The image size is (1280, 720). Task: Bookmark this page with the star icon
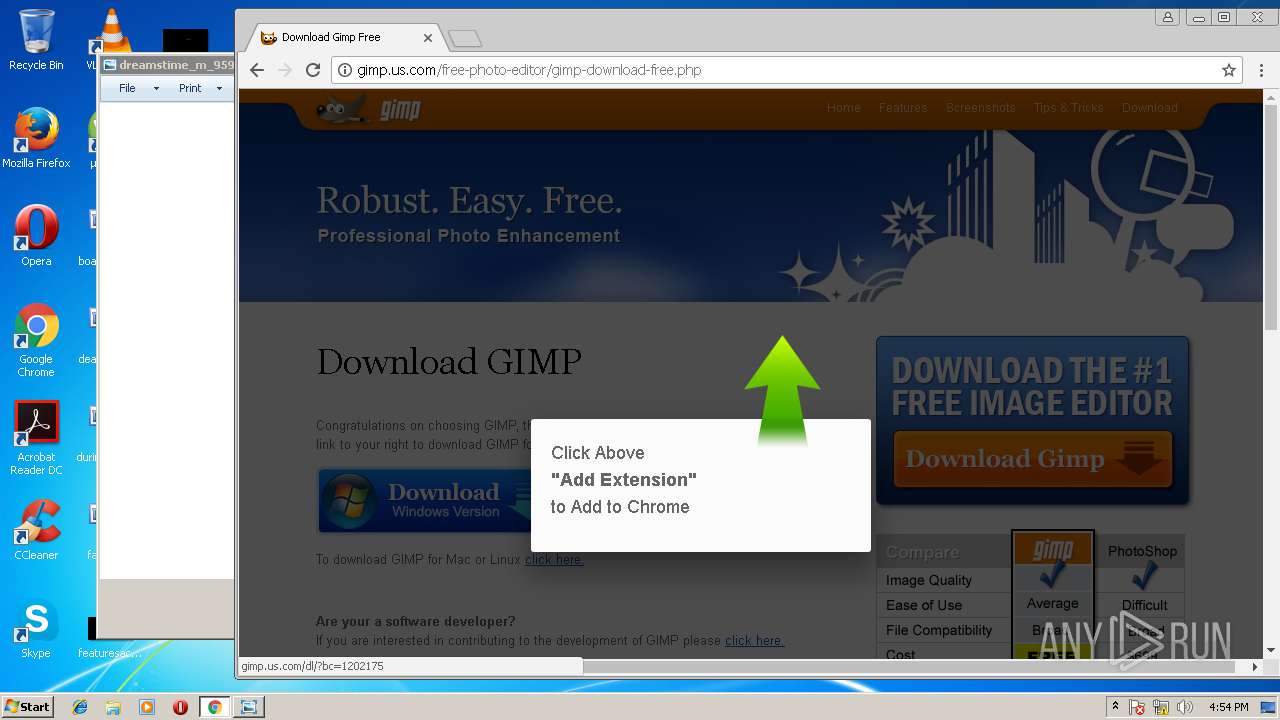point(1229,70)
